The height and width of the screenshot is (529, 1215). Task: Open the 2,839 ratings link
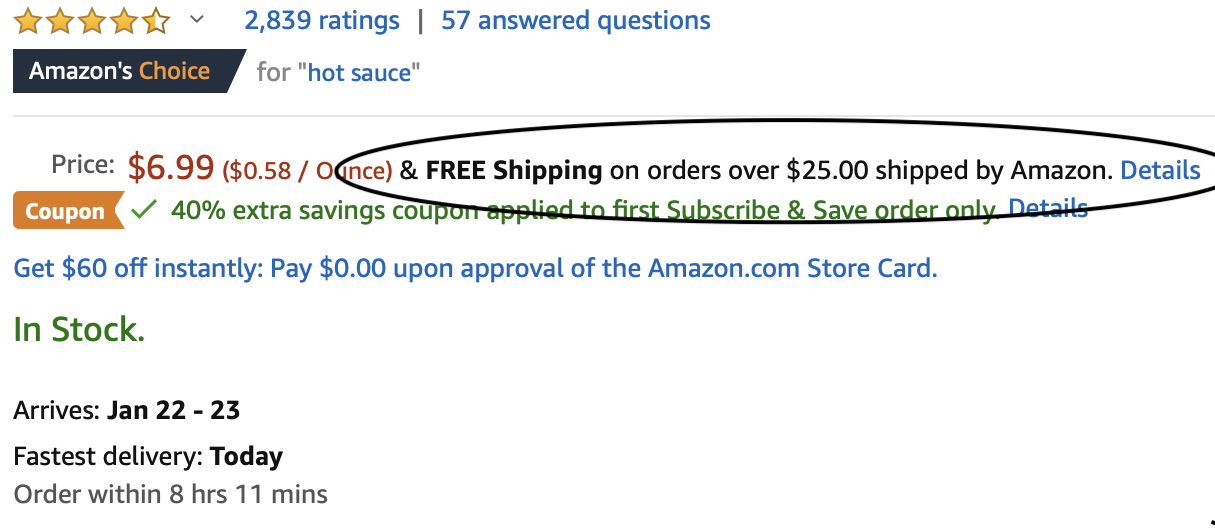(322, 20)
